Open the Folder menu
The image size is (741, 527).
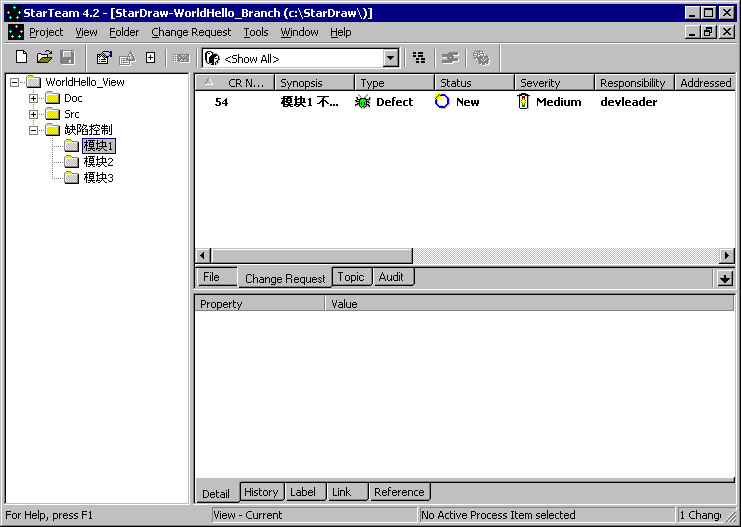[124, 32]
